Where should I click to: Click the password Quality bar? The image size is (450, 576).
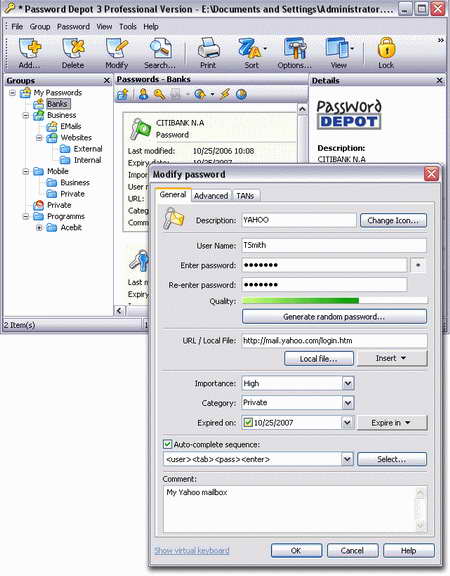(334, 301)
